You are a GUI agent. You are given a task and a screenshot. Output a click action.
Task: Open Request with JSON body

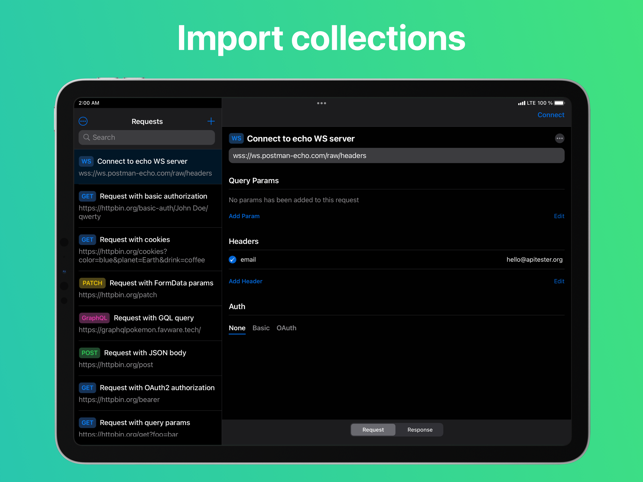point(148,358)
